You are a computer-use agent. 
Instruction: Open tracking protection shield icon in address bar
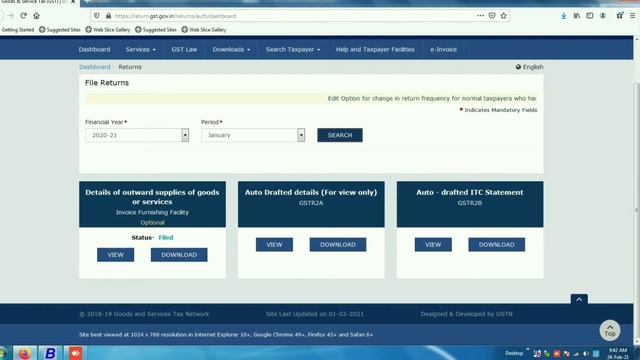96,16
